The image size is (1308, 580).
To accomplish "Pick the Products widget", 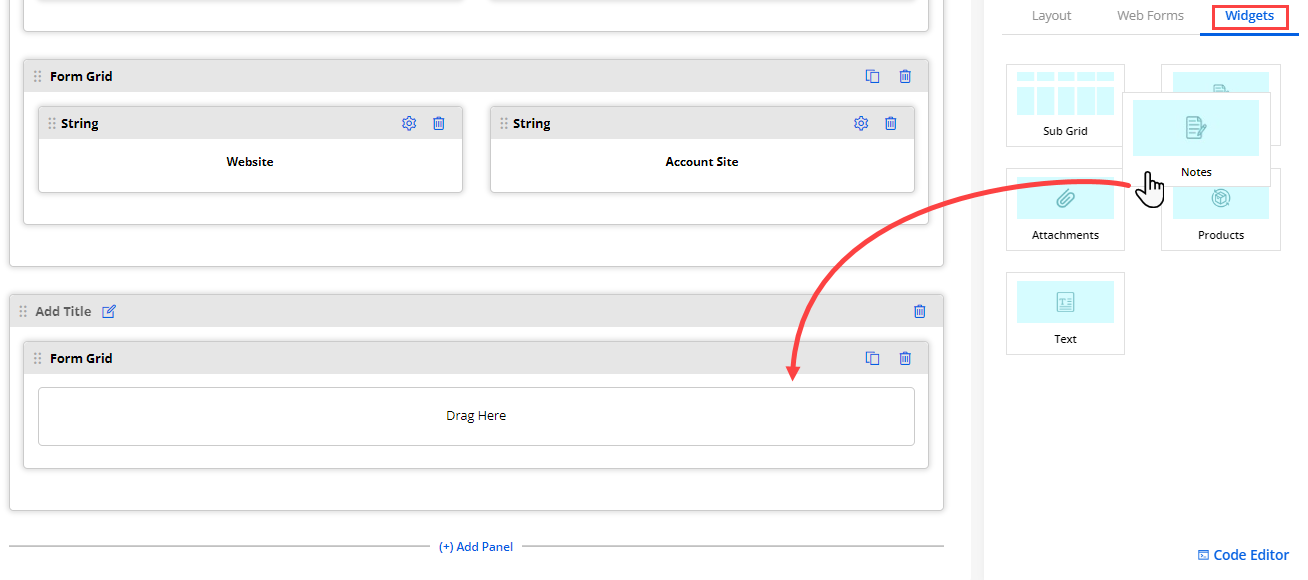I will (1221, 220).
